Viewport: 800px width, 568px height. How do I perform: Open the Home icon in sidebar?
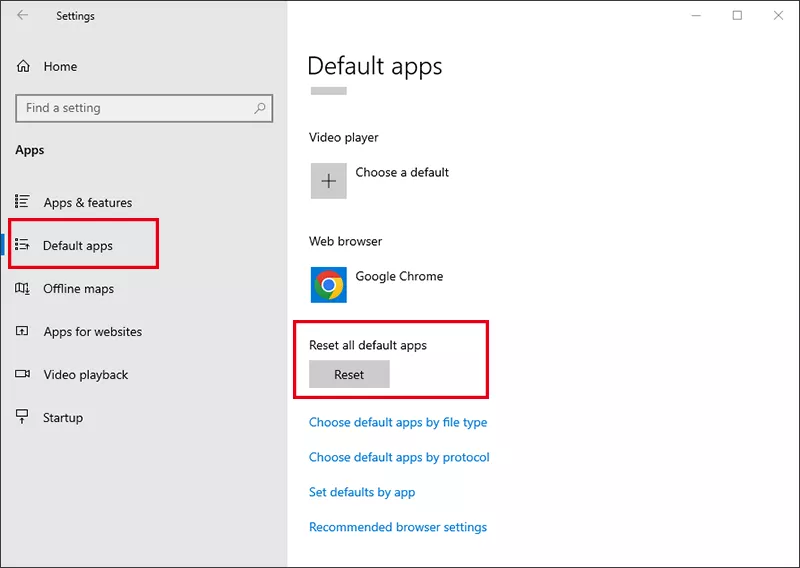coord(23,66)
